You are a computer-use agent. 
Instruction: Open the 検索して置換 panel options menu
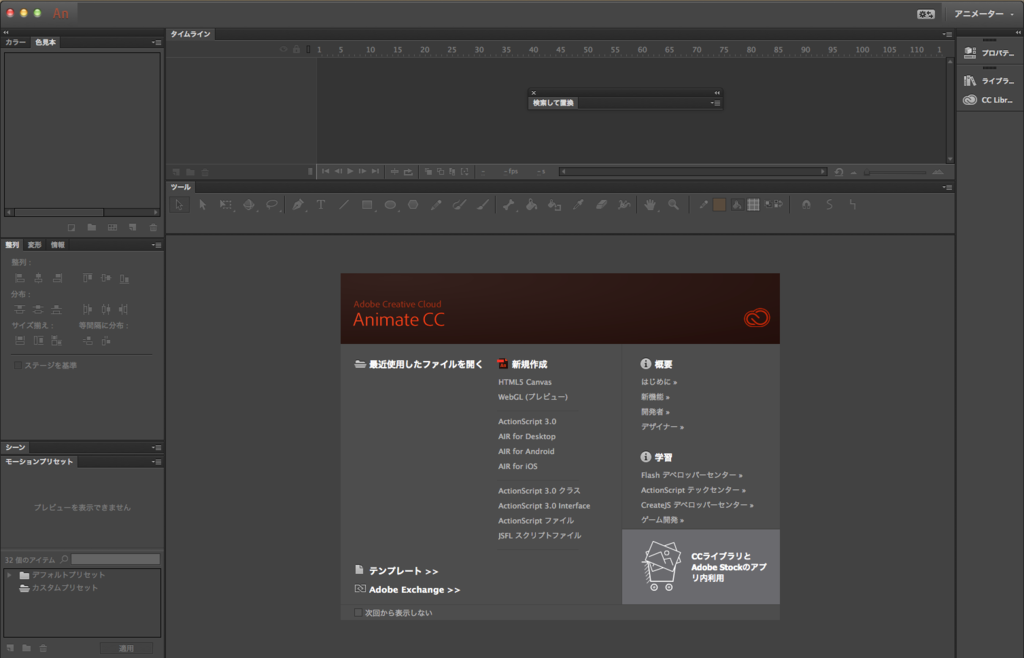(715, 103)
